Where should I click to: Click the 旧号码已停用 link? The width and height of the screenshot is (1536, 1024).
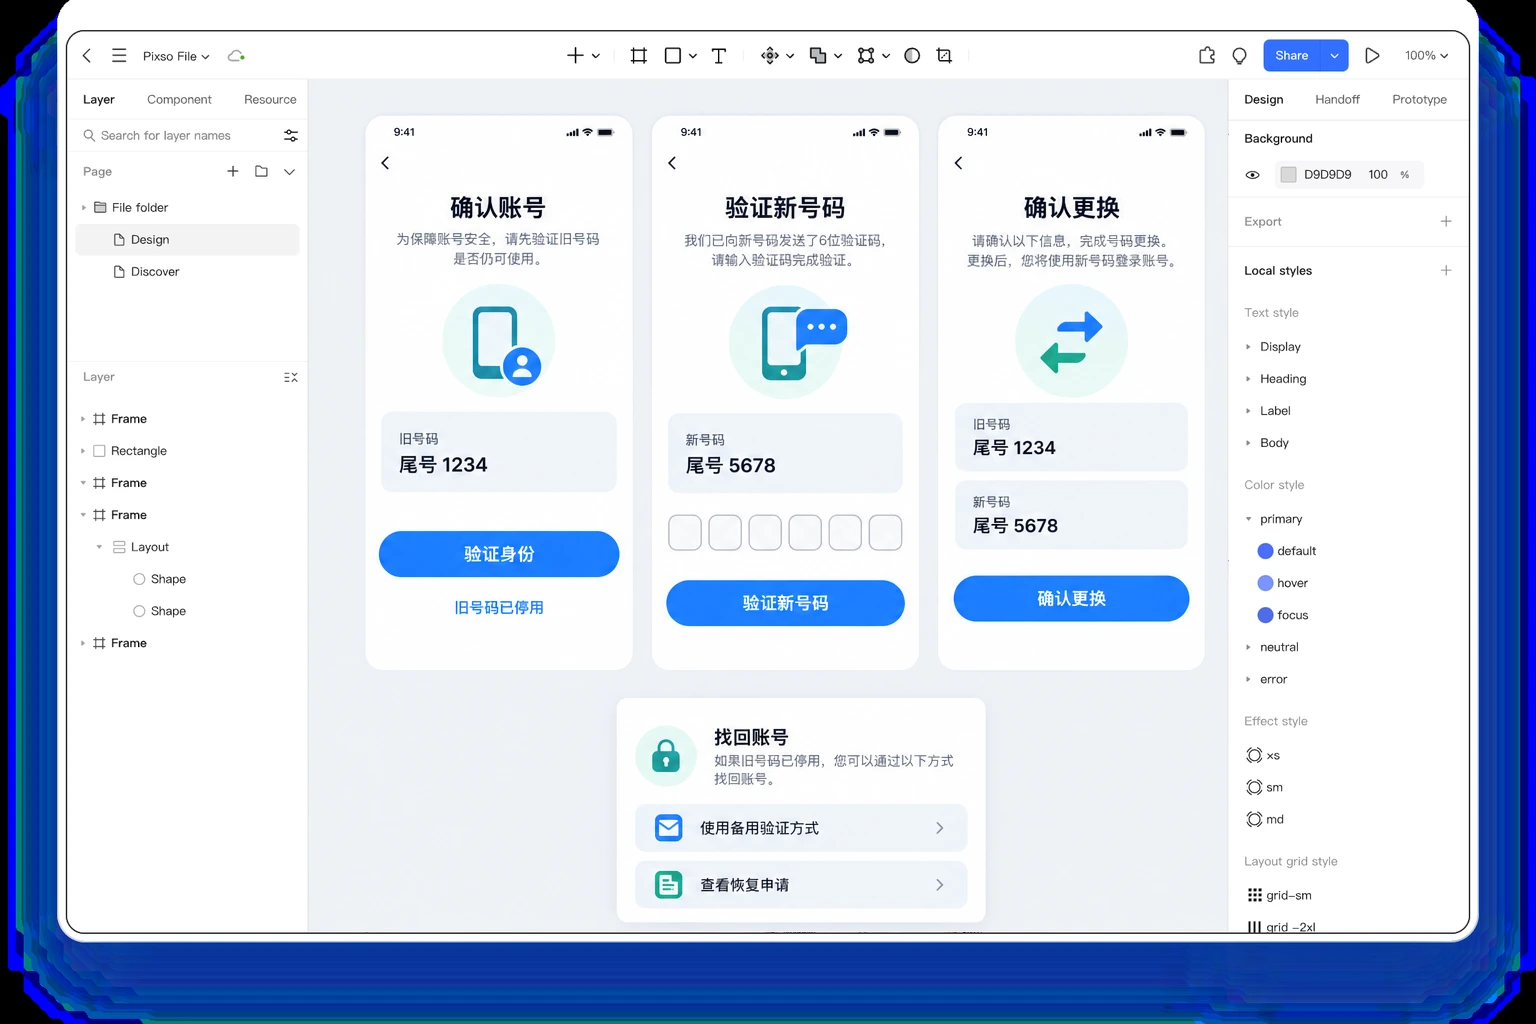tap(499, 607)
